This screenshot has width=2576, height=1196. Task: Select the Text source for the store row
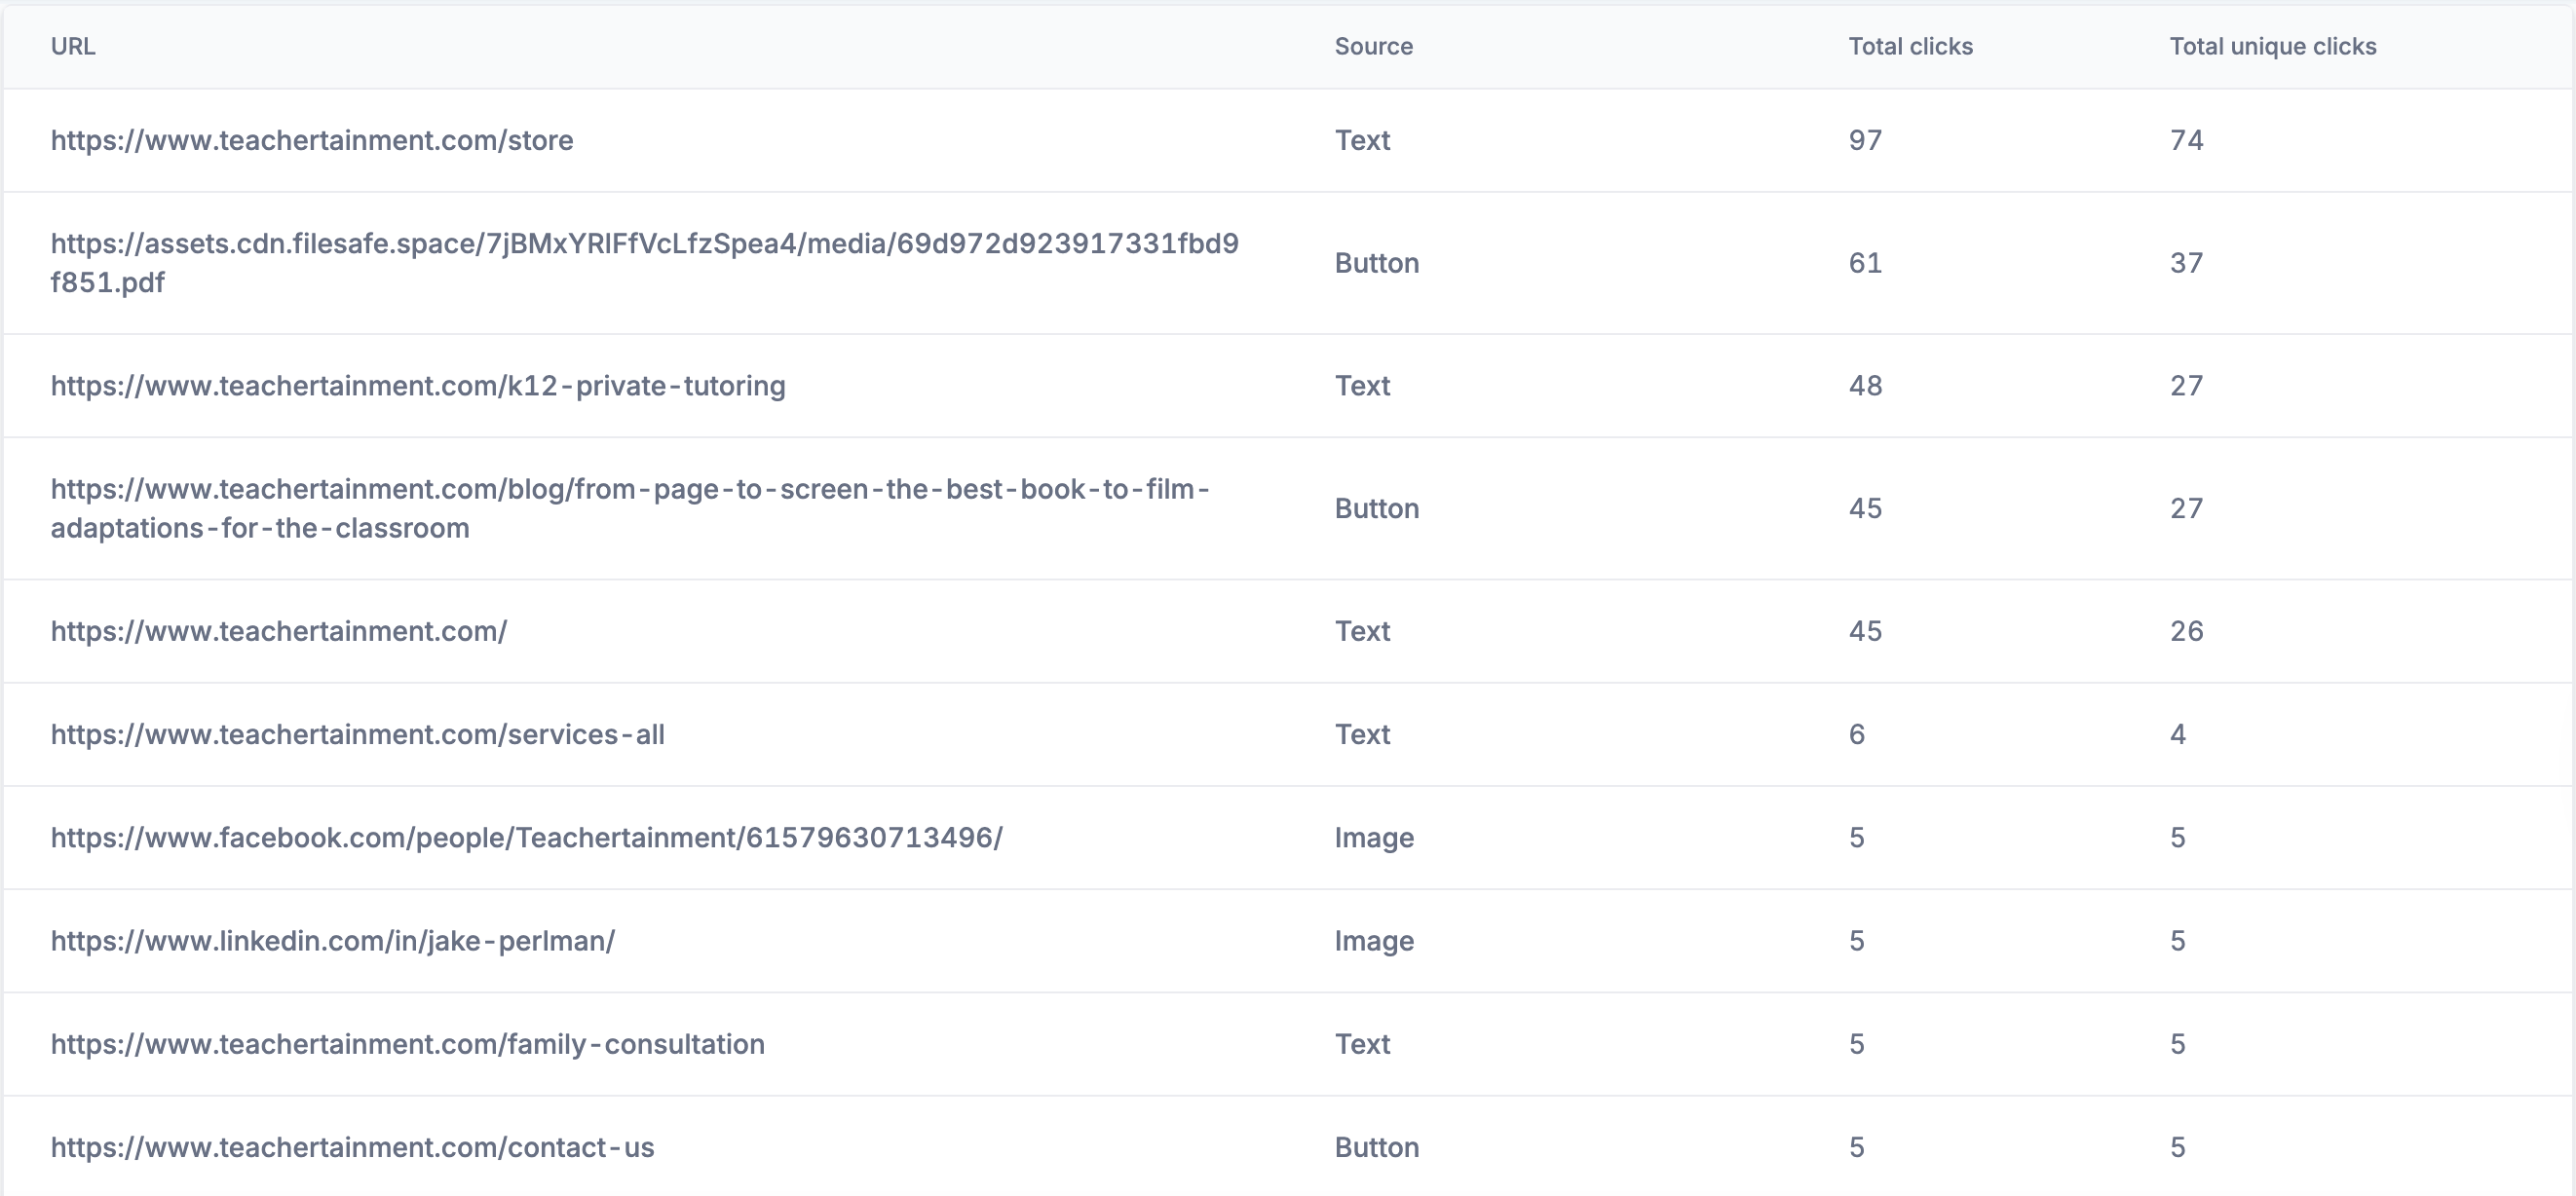1362,140
